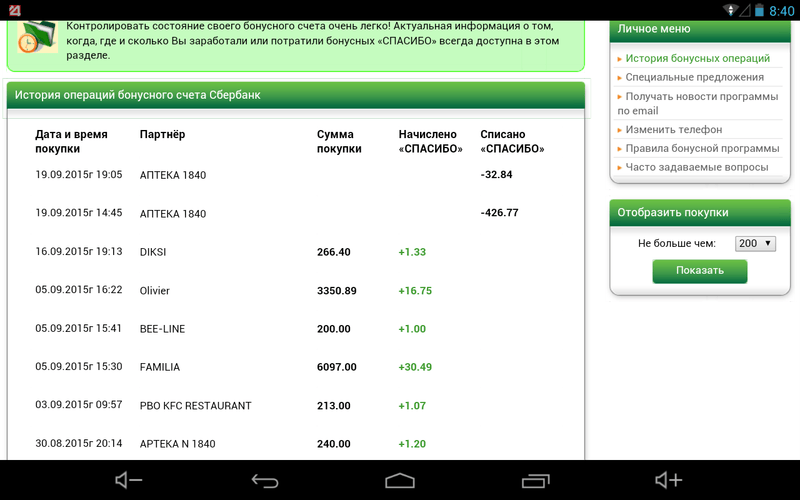Click the Дата и время покупки column header
The height and width of the screenshot is (500, 800).
click(x=71, y=141)
